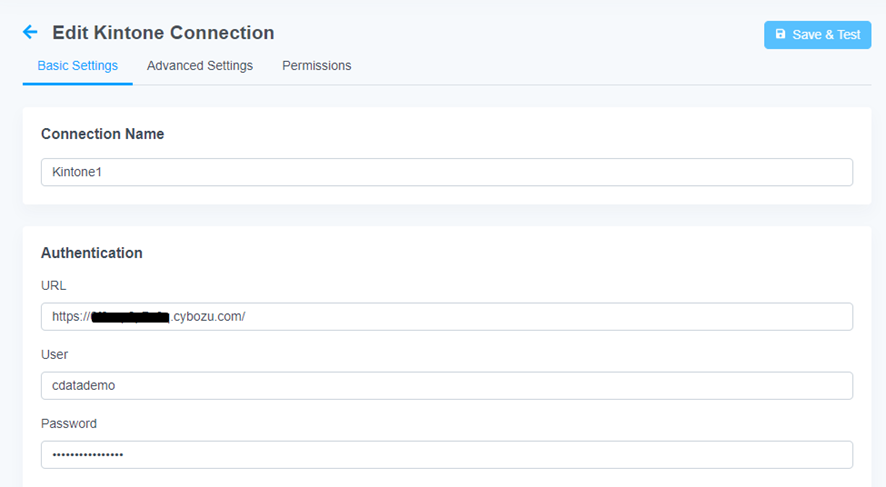Click the Save & Test button
The height and width of the screenshot is (487, 886).
coord(817,35)
